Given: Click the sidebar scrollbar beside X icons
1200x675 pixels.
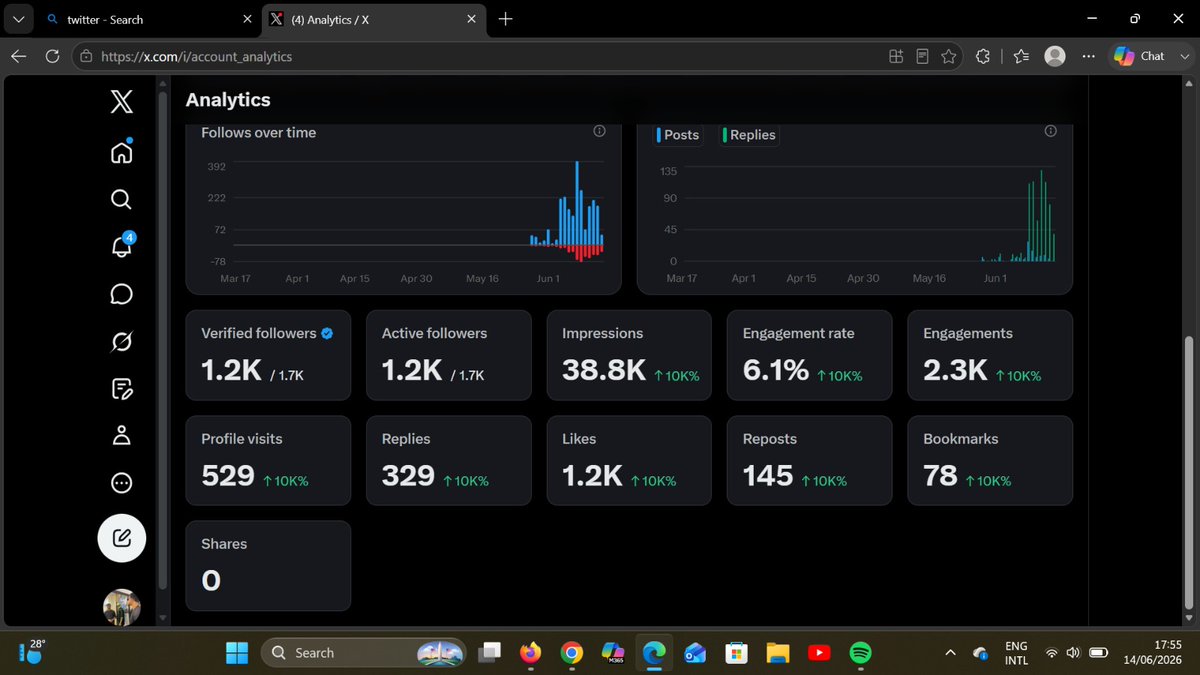Looking at the screenshot, I should (x=163, y=340).
